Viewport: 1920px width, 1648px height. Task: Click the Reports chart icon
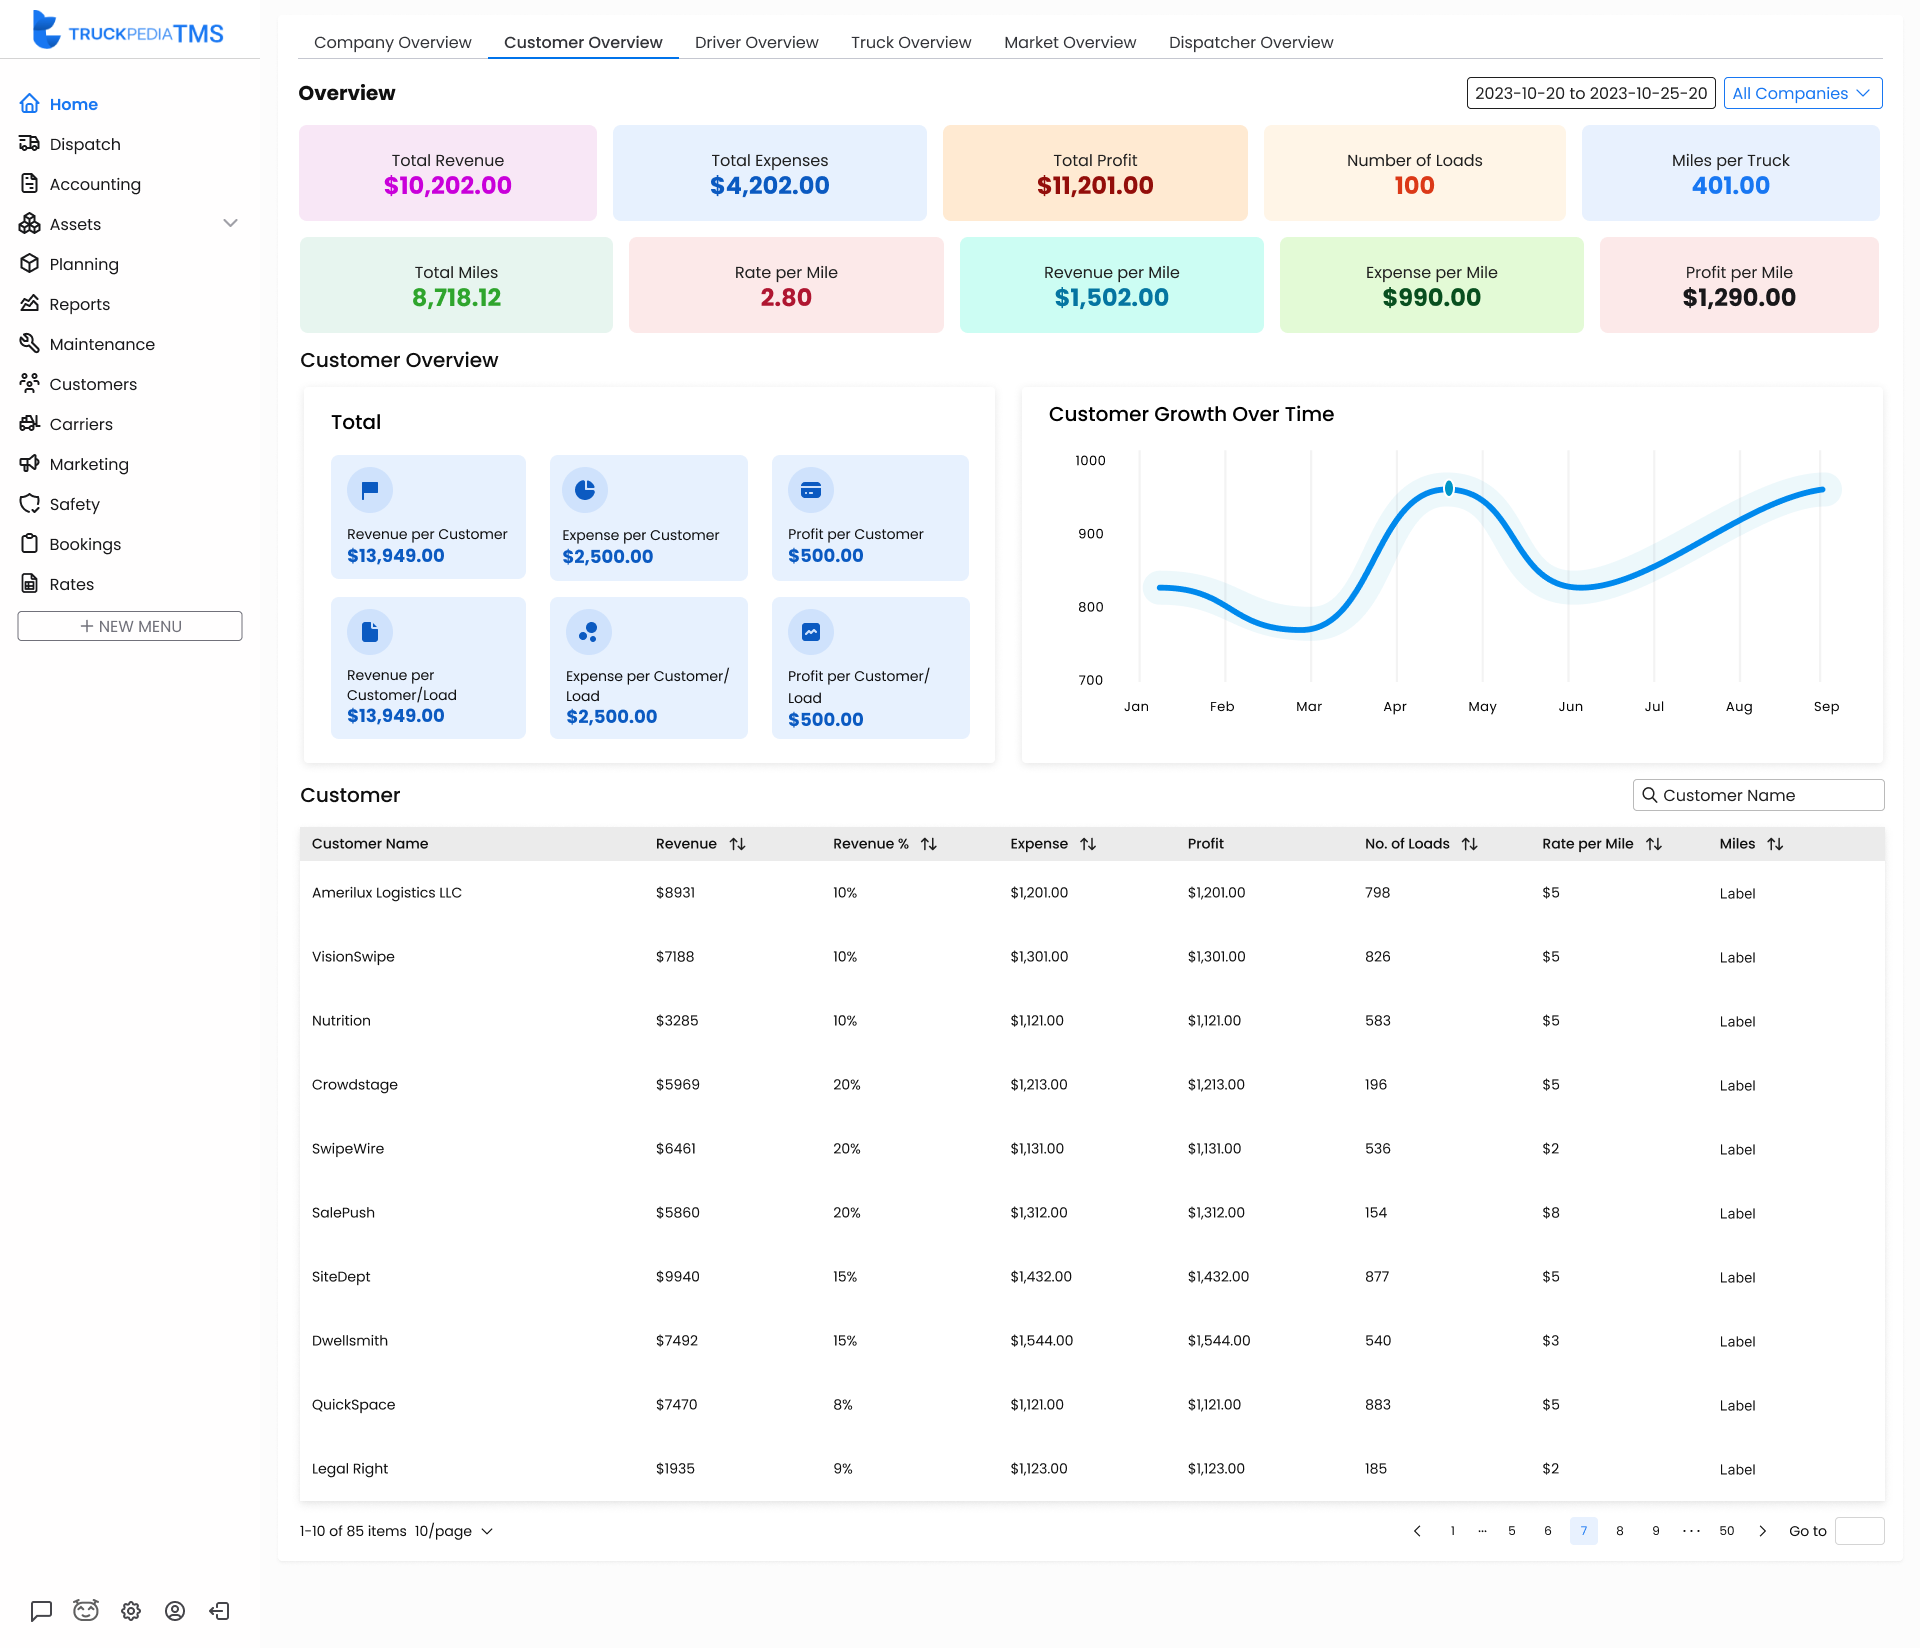click(x=29, y=304)
